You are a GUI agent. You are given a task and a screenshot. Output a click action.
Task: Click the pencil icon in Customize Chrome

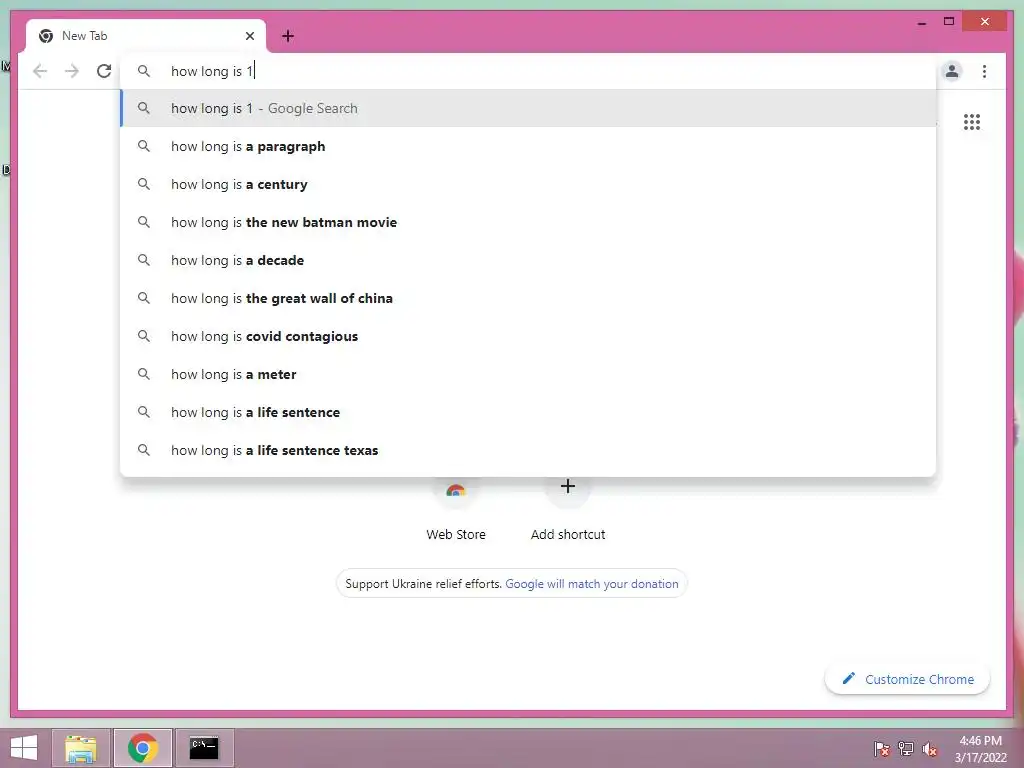click(848, 679)
